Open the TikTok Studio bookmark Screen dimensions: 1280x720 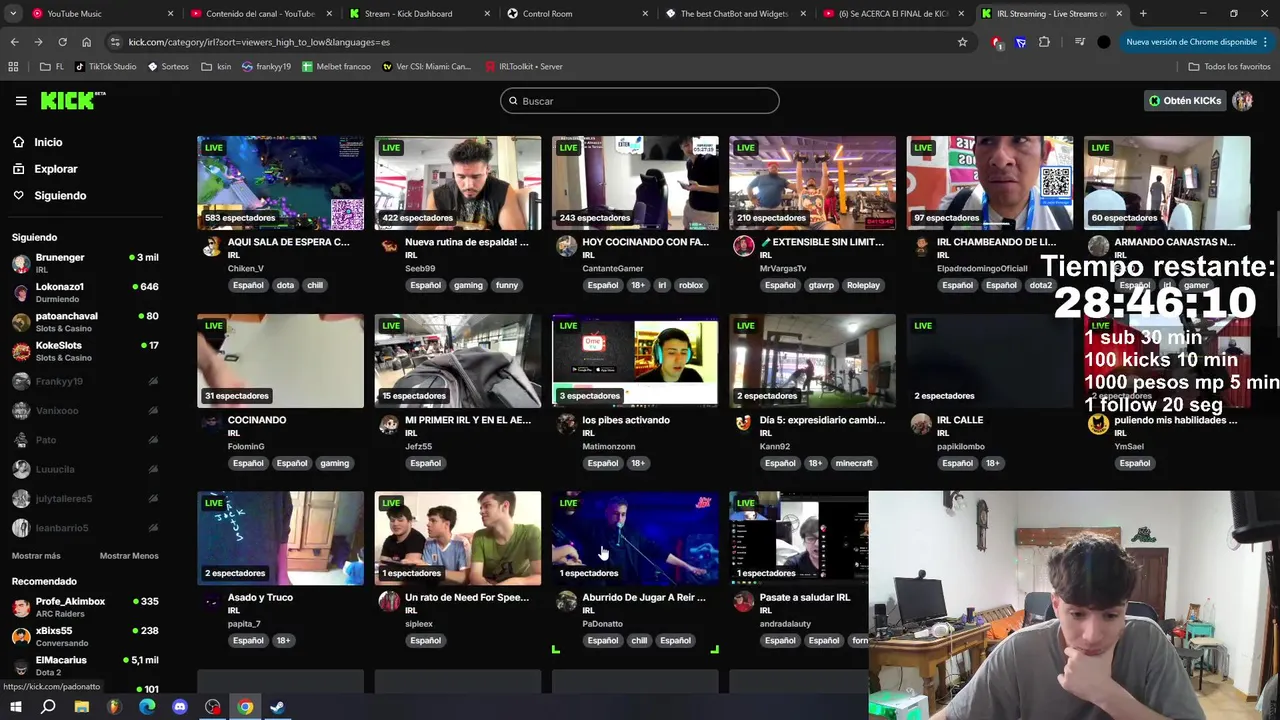point(105,66)
